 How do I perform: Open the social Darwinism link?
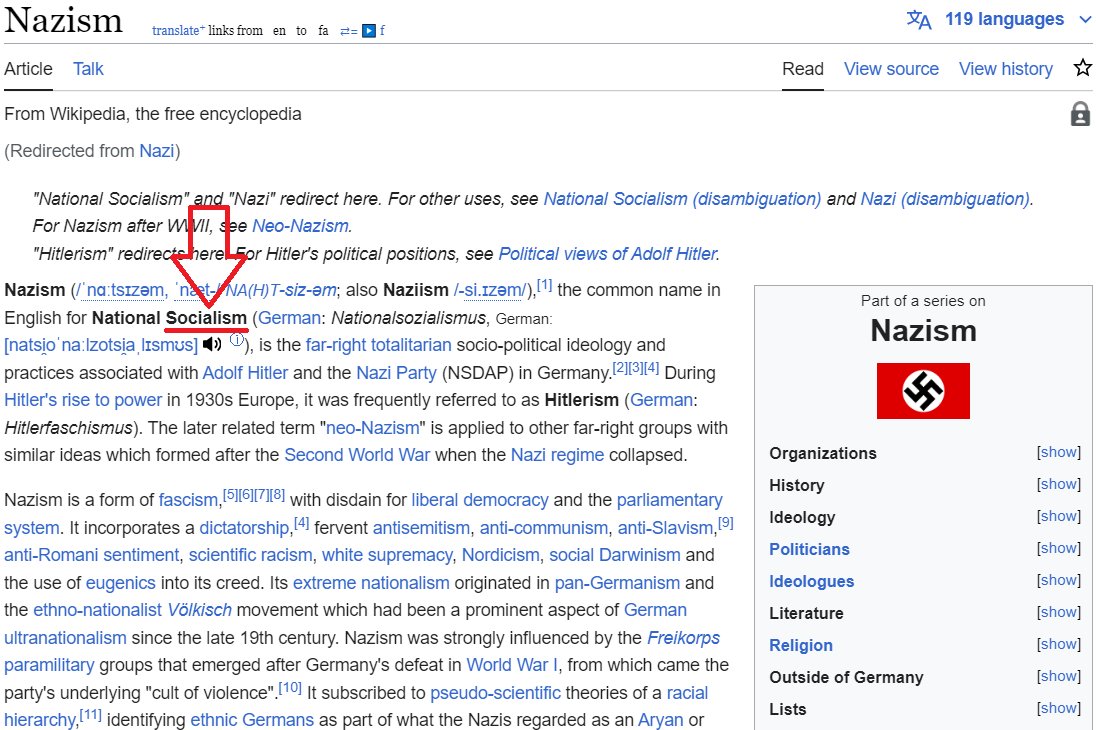pyautogui.click(x=614, y=555)
